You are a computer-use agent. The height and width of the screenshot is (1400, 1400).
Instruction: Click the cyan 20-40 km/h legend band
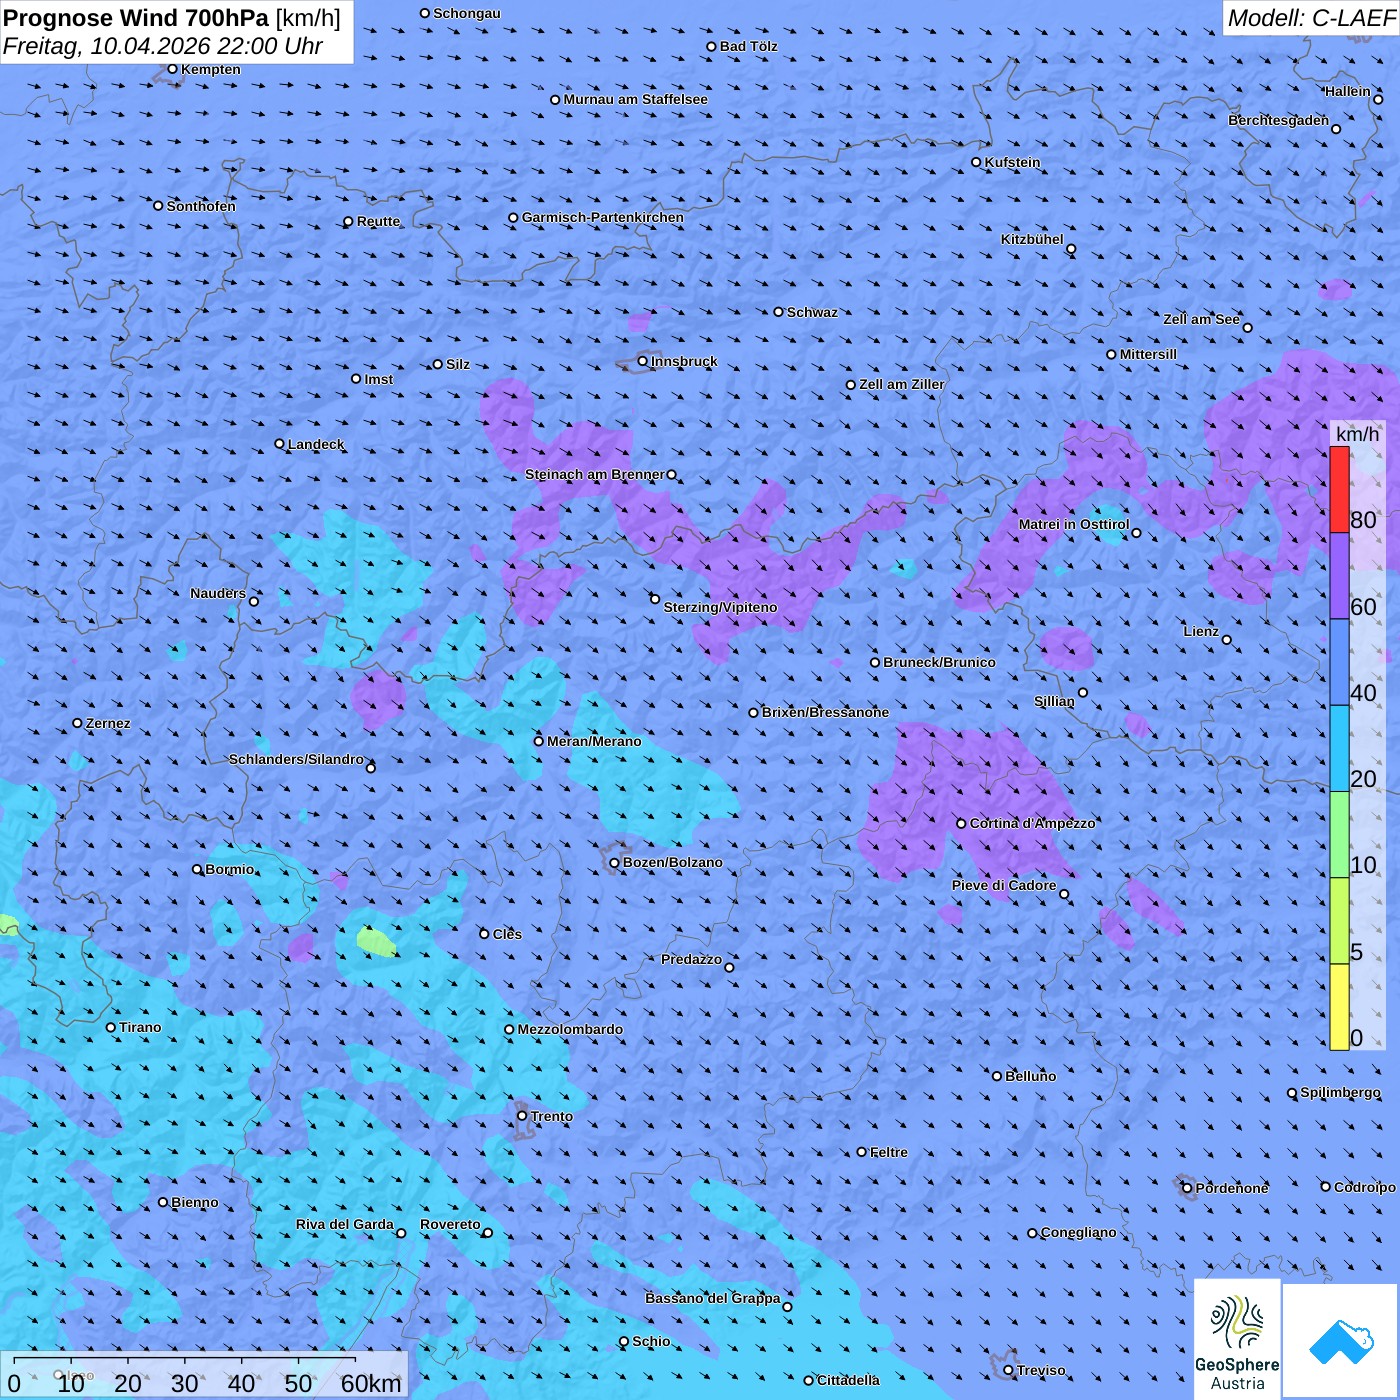1339,749
